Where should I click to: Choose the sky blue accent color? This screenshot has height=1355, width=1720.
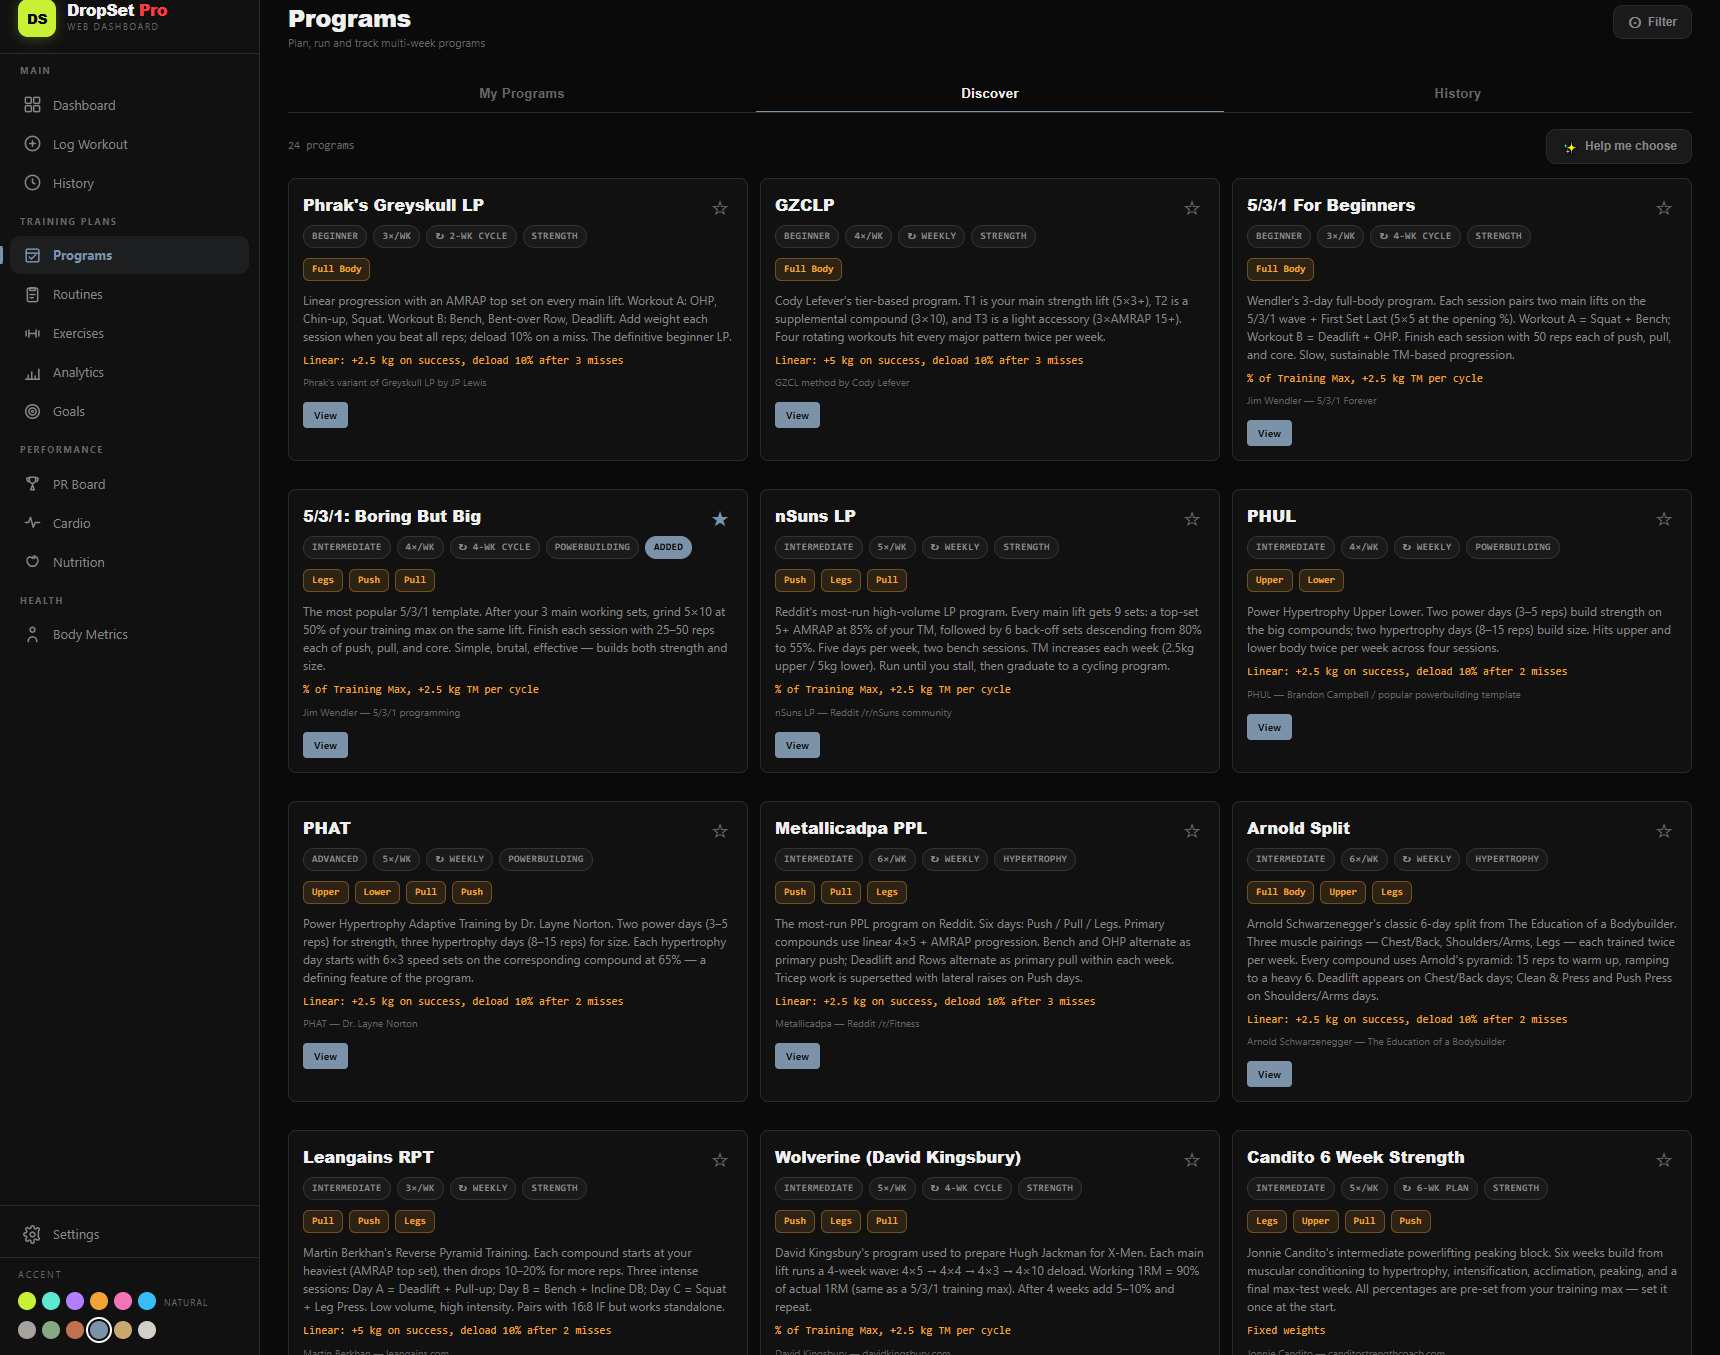click(147, 1301)
